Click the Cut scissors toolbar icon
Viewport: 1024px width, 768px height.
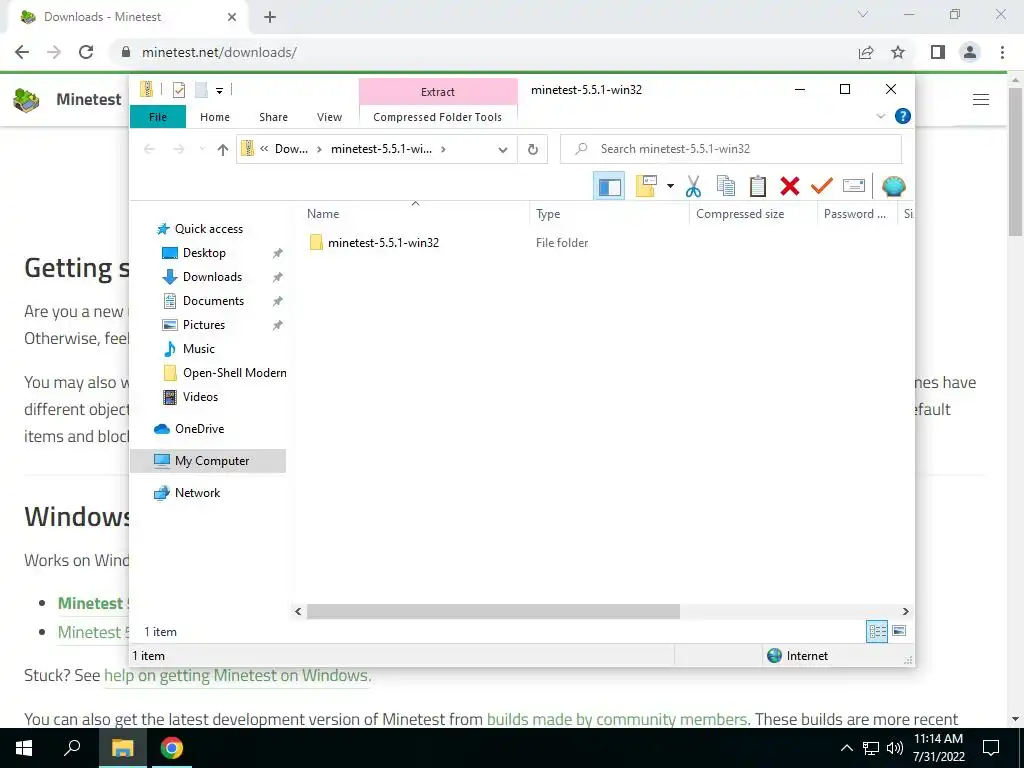[x=693, y=187]
